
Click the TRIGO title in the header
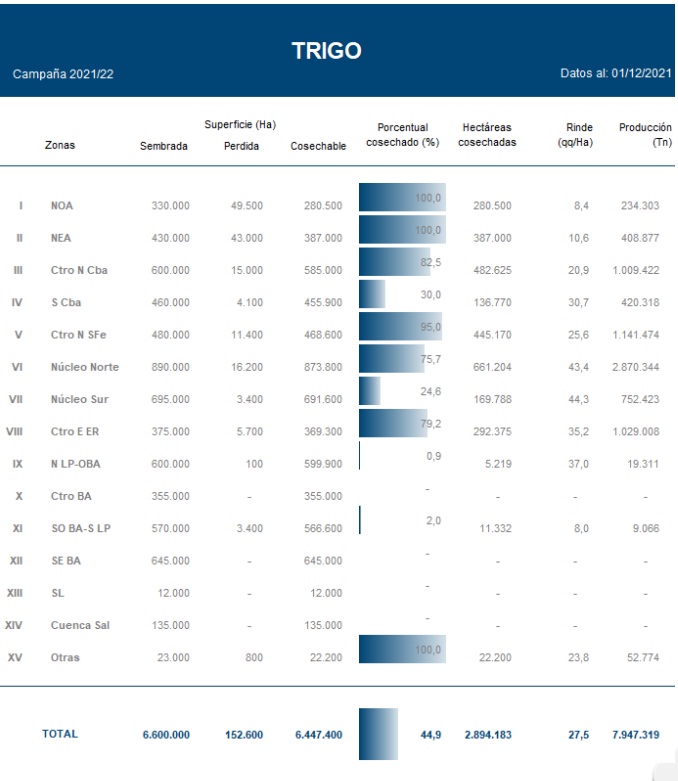tap(326, 51)
